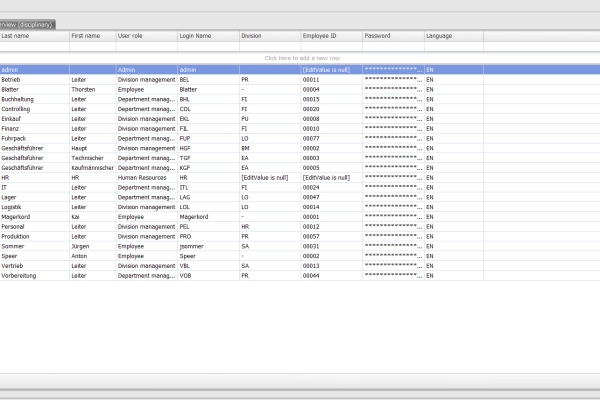Viewport: 600px width, 400px height.
Task: Click the HR row's null Division cell
Action: click(x=270, y=178)
